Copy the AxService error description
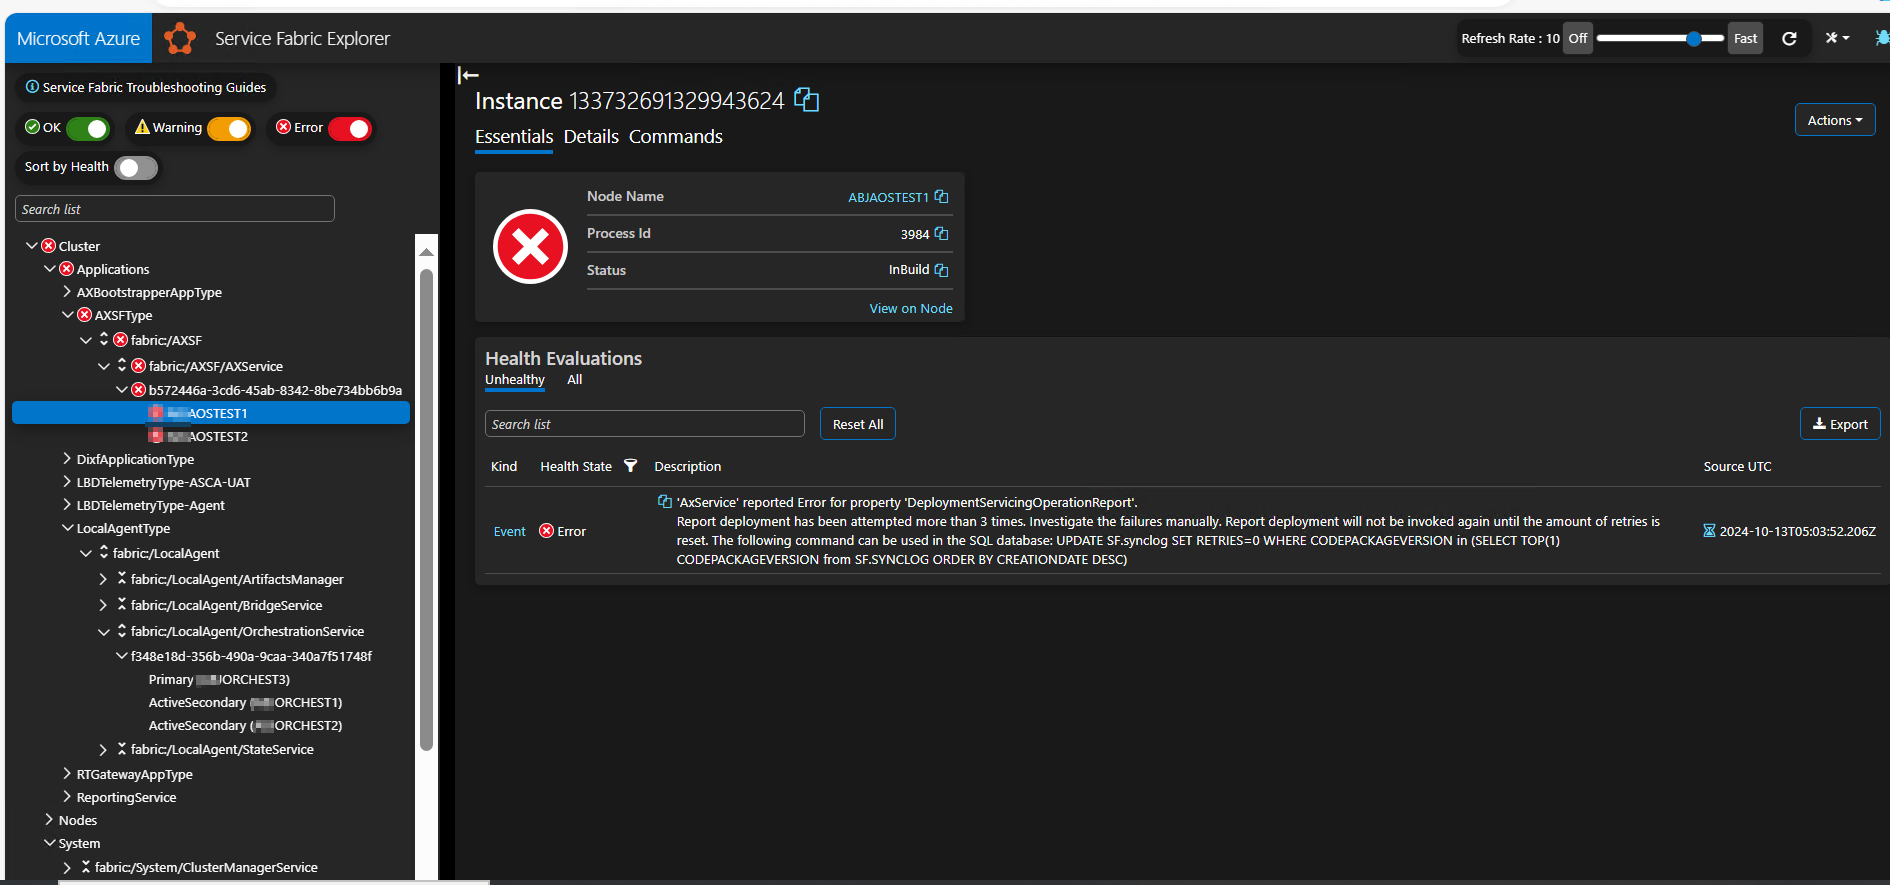This screenshot has height=885, width=1890. [x=664, y=502]
